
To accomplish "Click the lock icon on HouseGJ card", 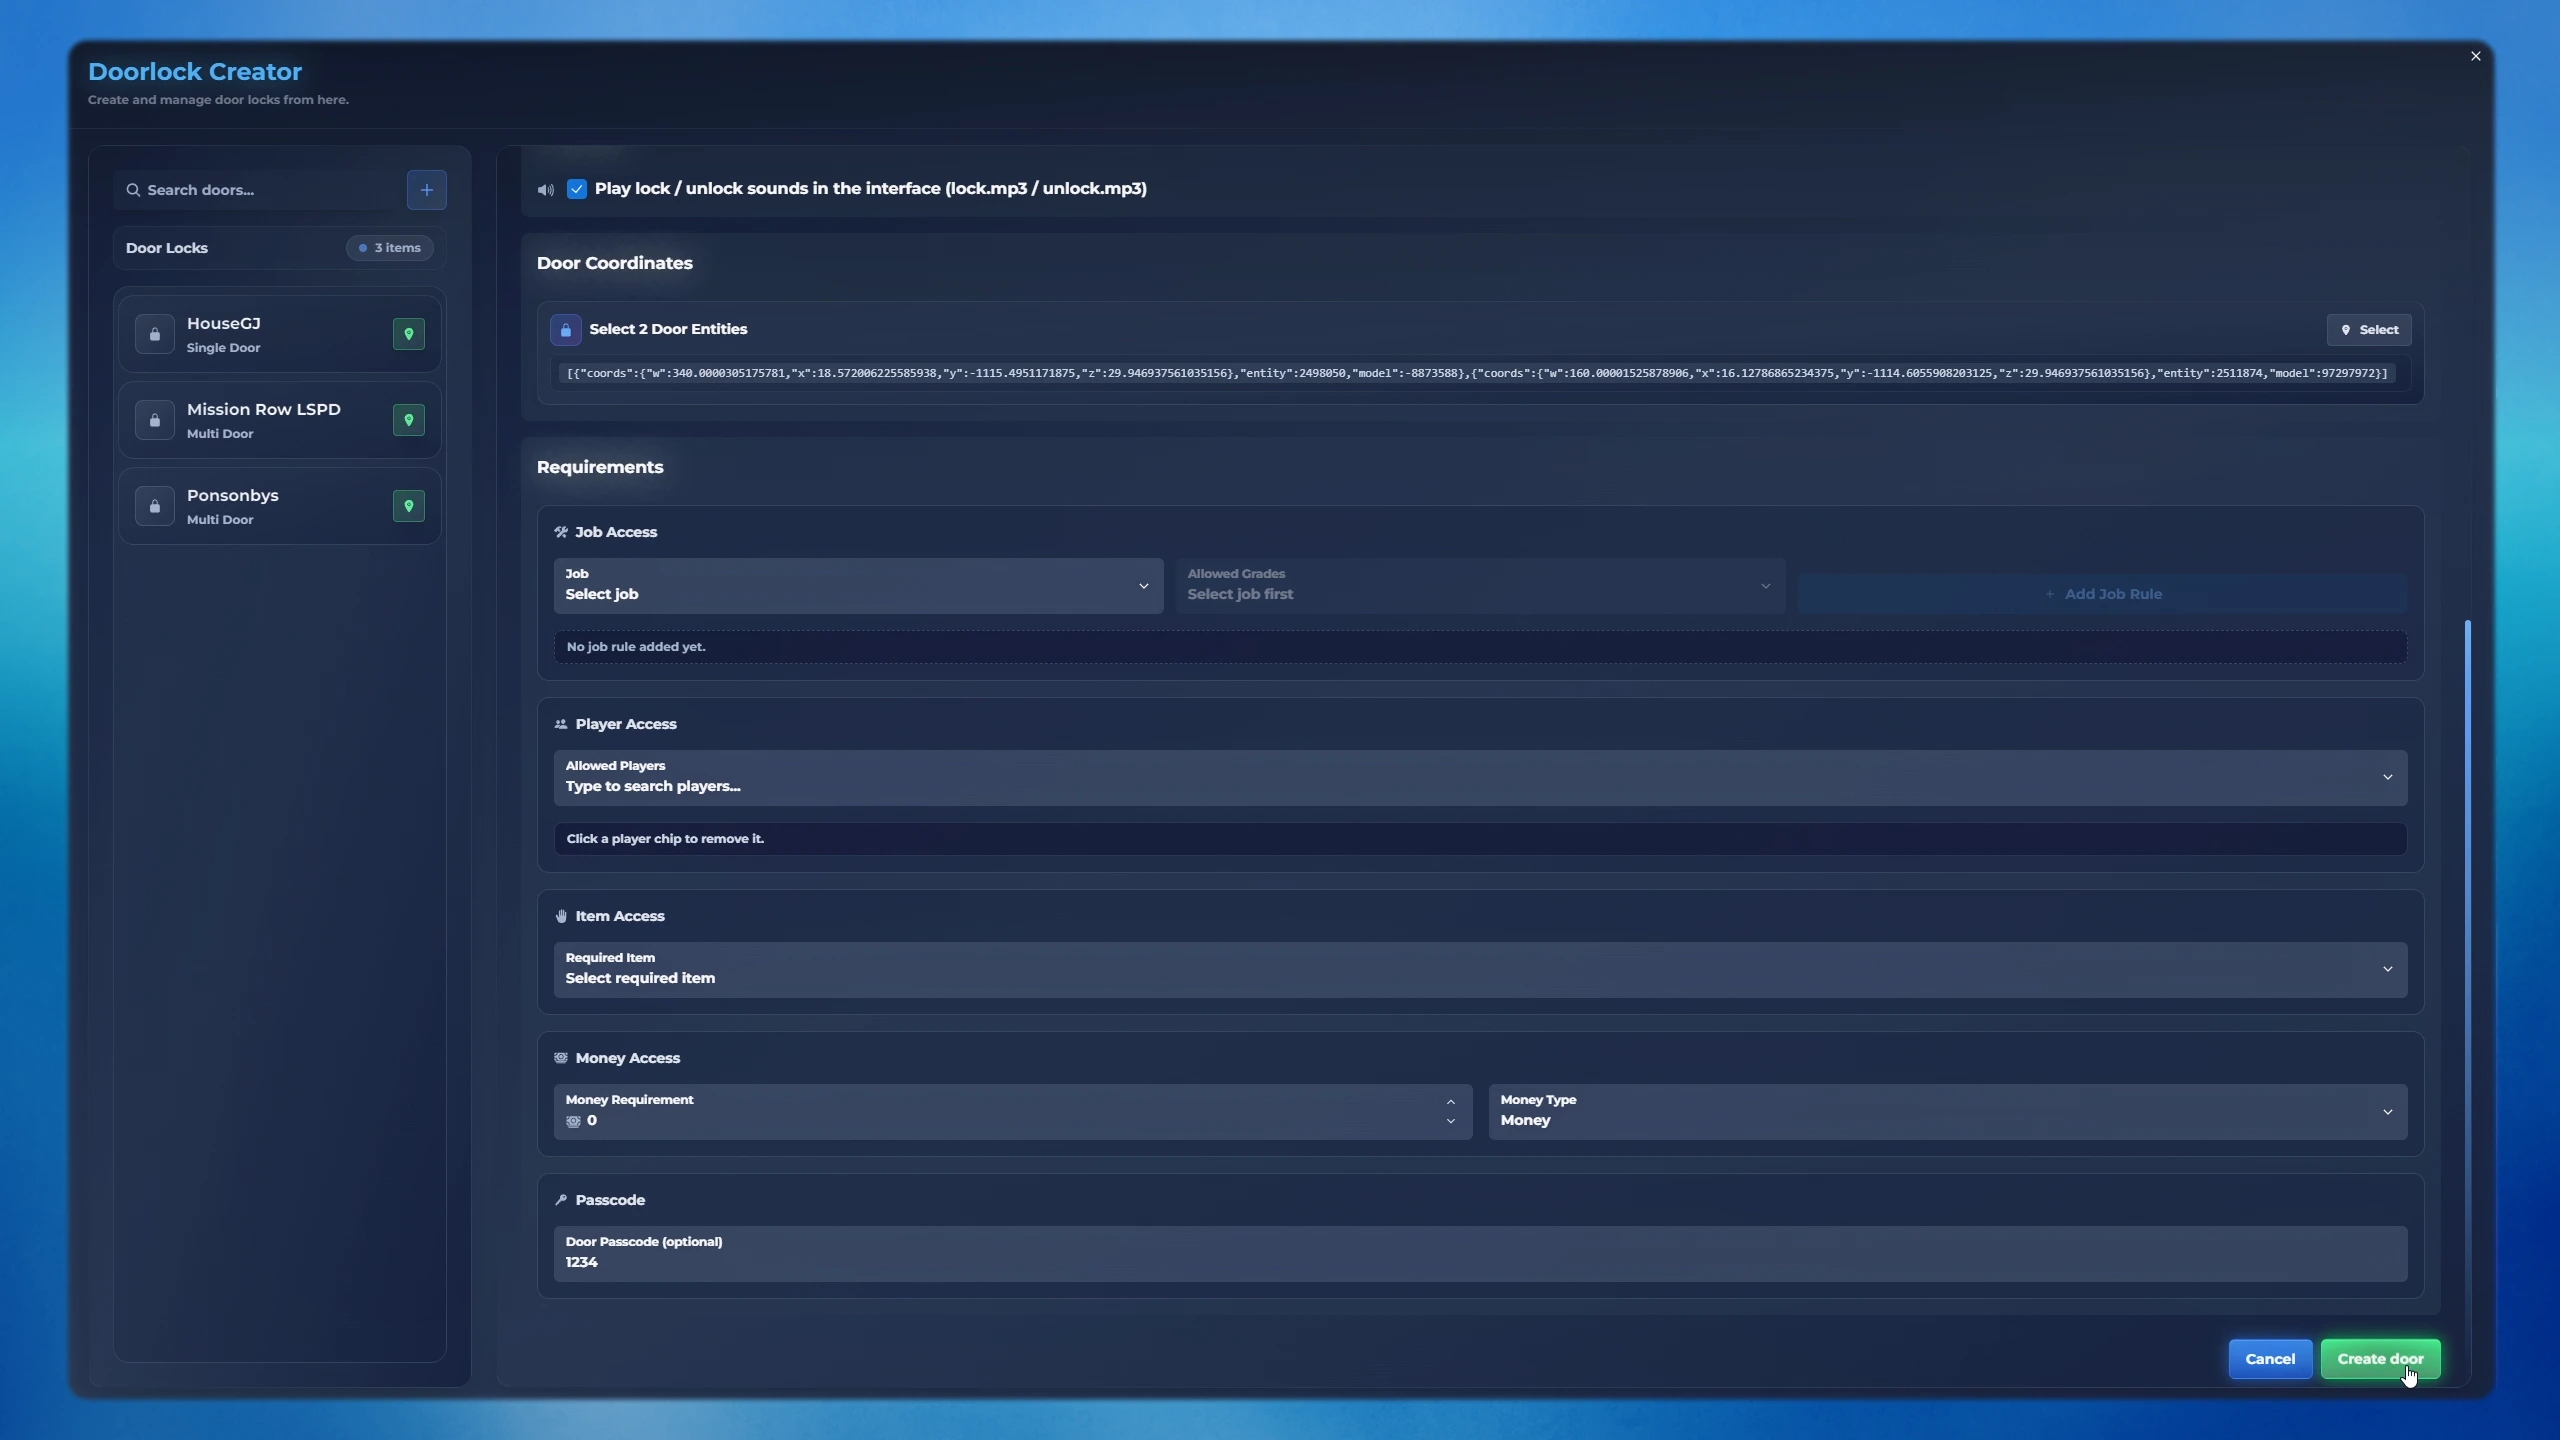I will [155, 334].
